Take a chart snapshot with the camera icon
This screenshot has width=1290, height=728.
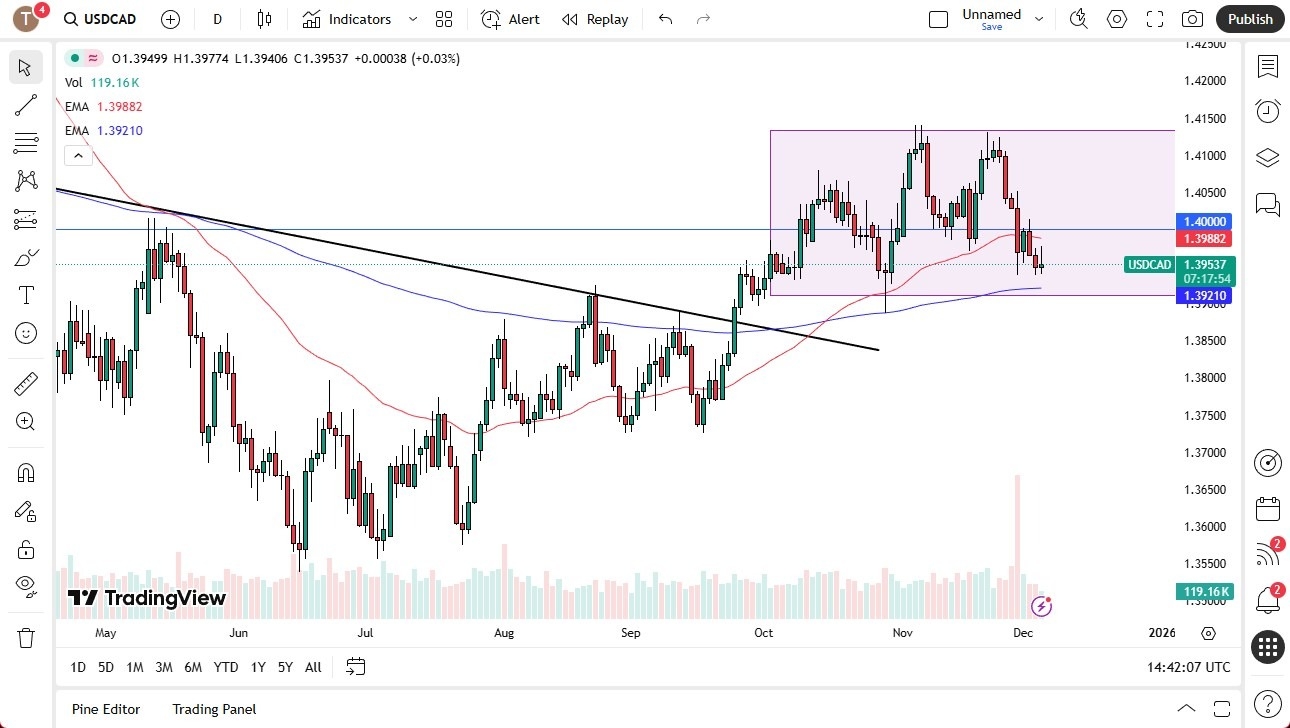(1192, 19)
